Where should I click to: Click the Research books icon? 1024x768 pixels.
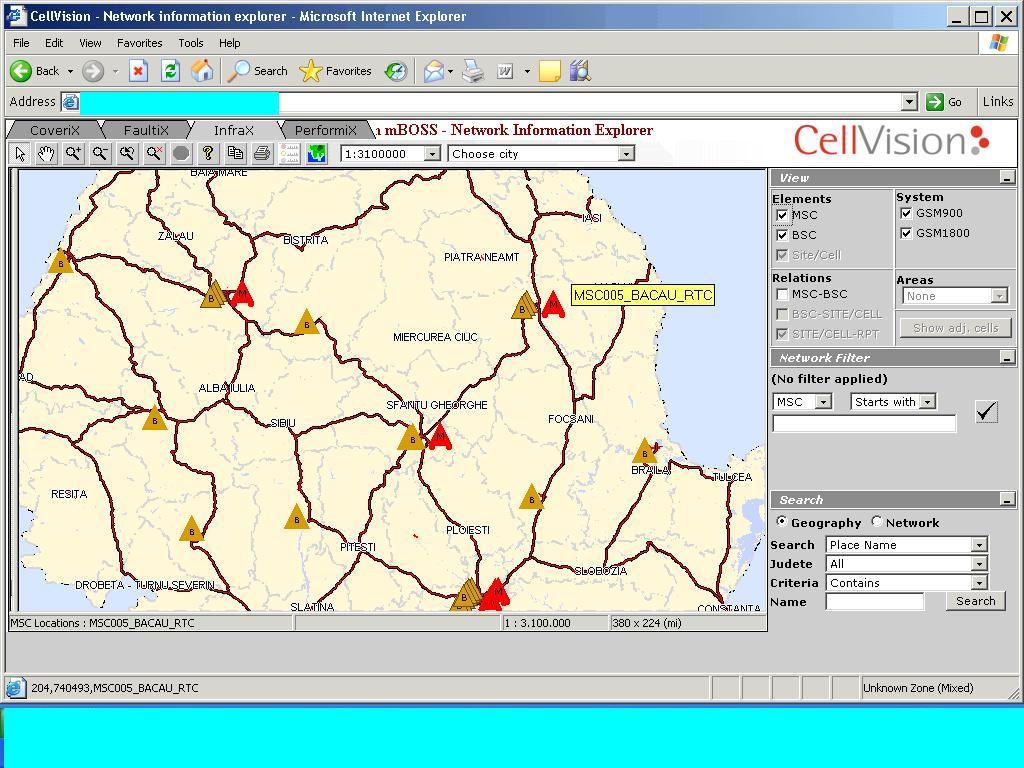click(580, 71)
